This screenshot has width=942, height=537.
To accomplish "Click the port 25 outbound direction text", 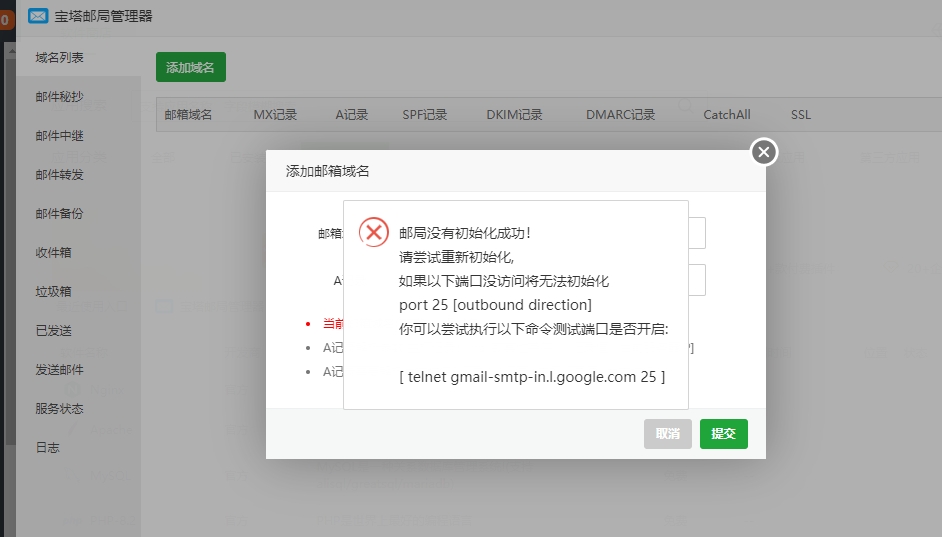I will tap(496, 305).
